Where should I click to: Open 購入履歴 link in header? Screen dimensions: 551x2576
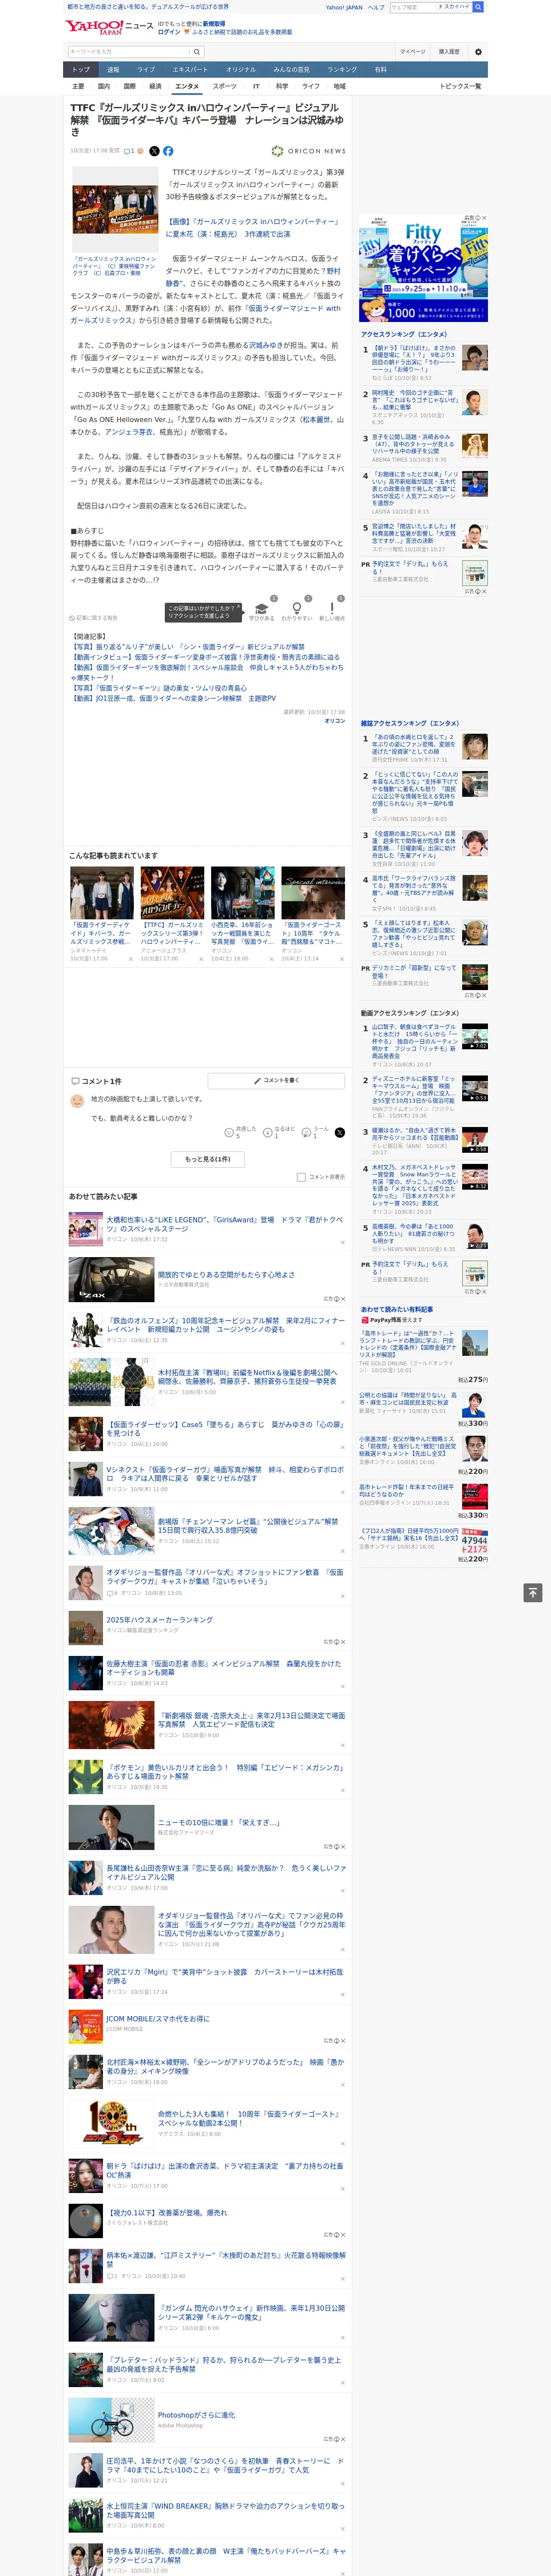(x=449, y=52)
